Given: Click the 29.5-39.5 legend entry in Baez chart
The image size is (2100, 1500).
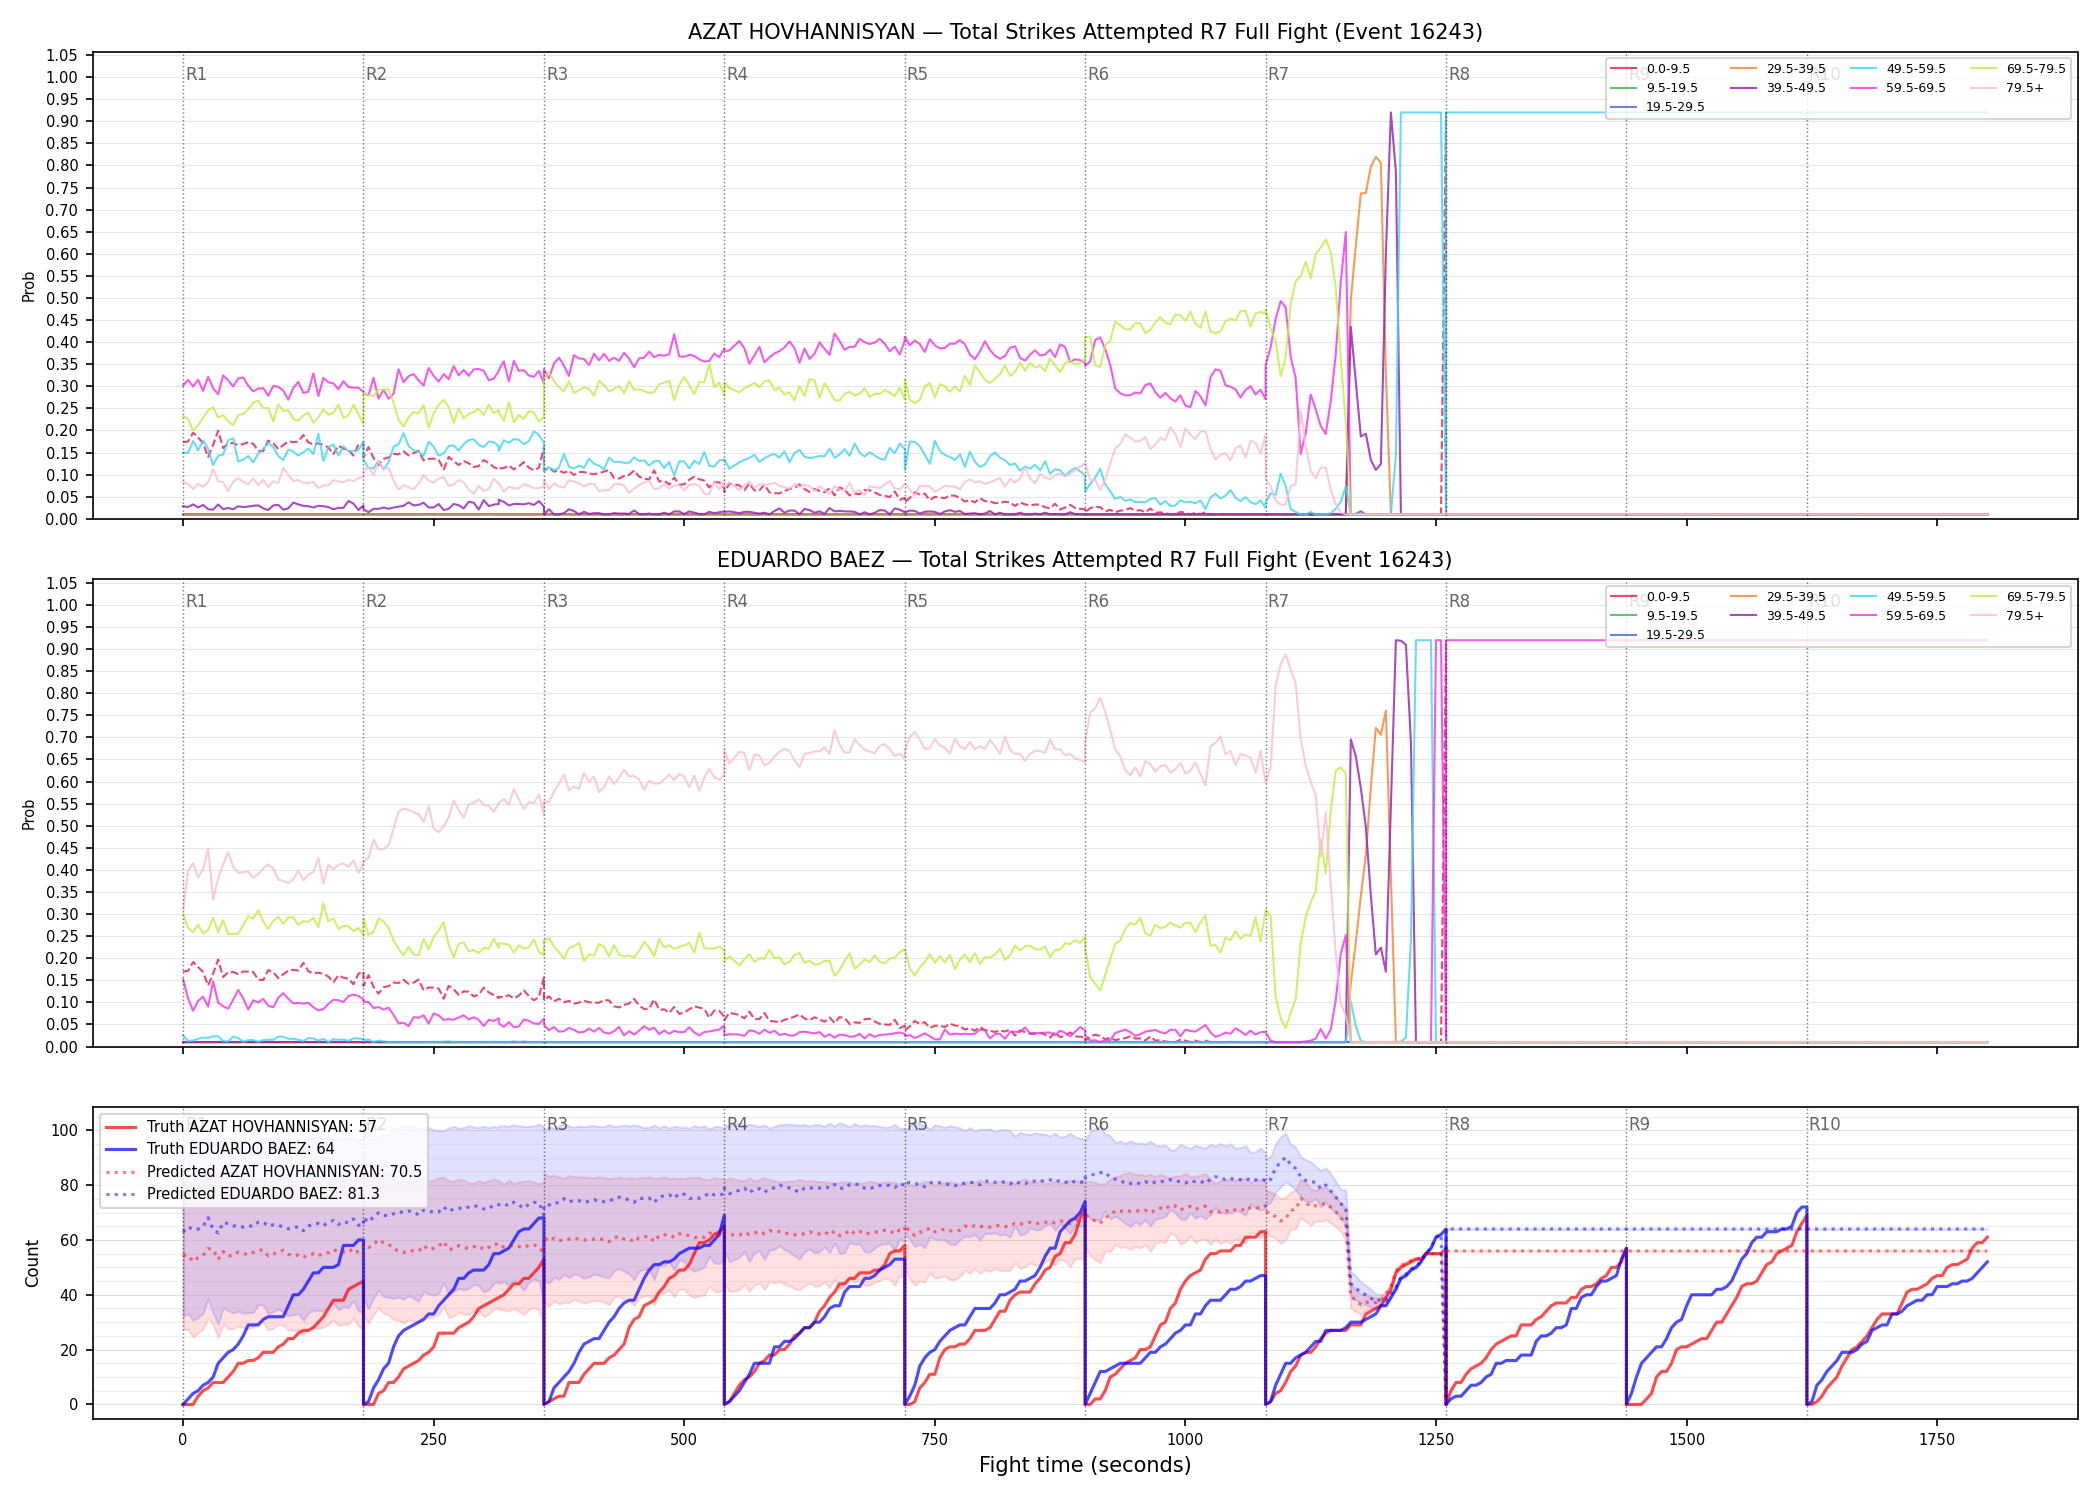Looking at the screenshot, I should point(1778,597).
